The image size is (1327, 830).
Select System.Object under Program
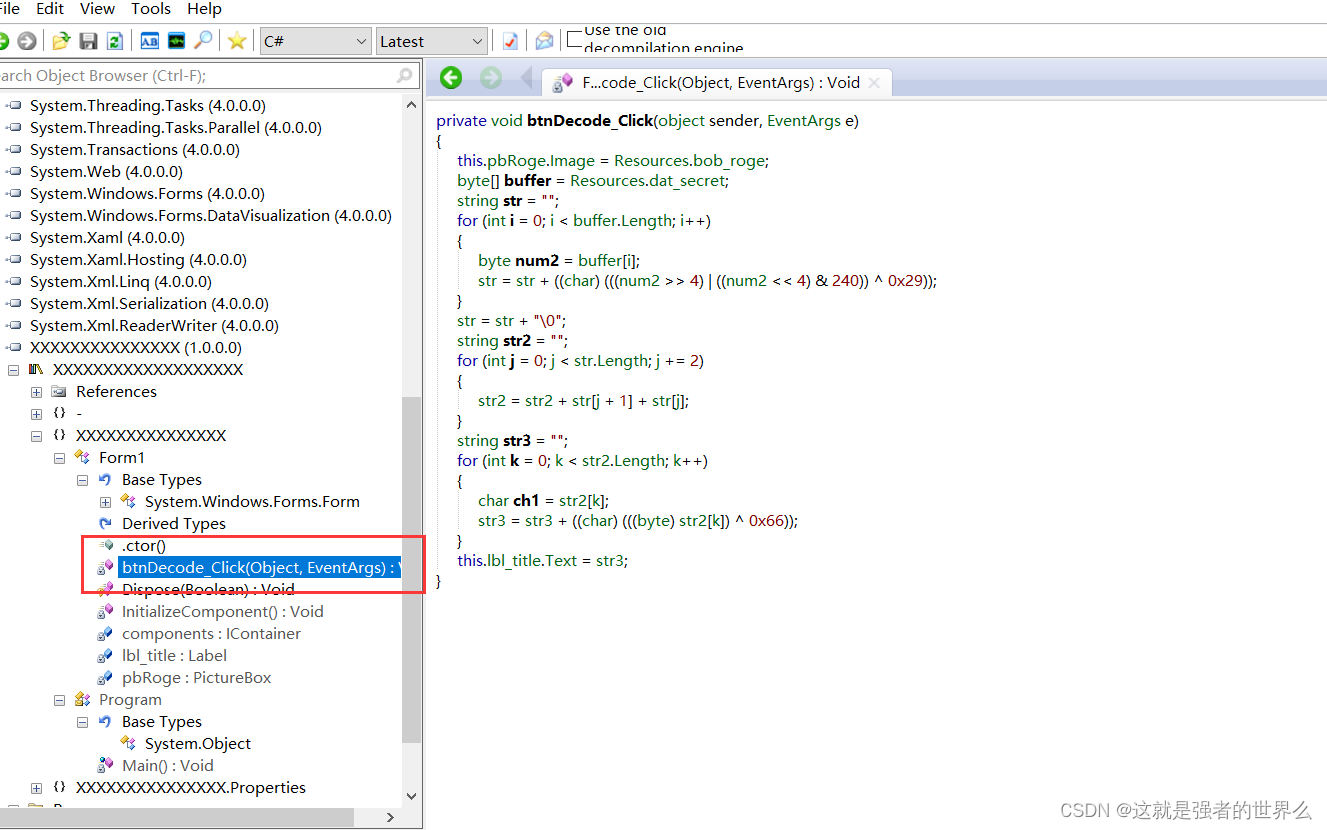[x=198, y=744]
